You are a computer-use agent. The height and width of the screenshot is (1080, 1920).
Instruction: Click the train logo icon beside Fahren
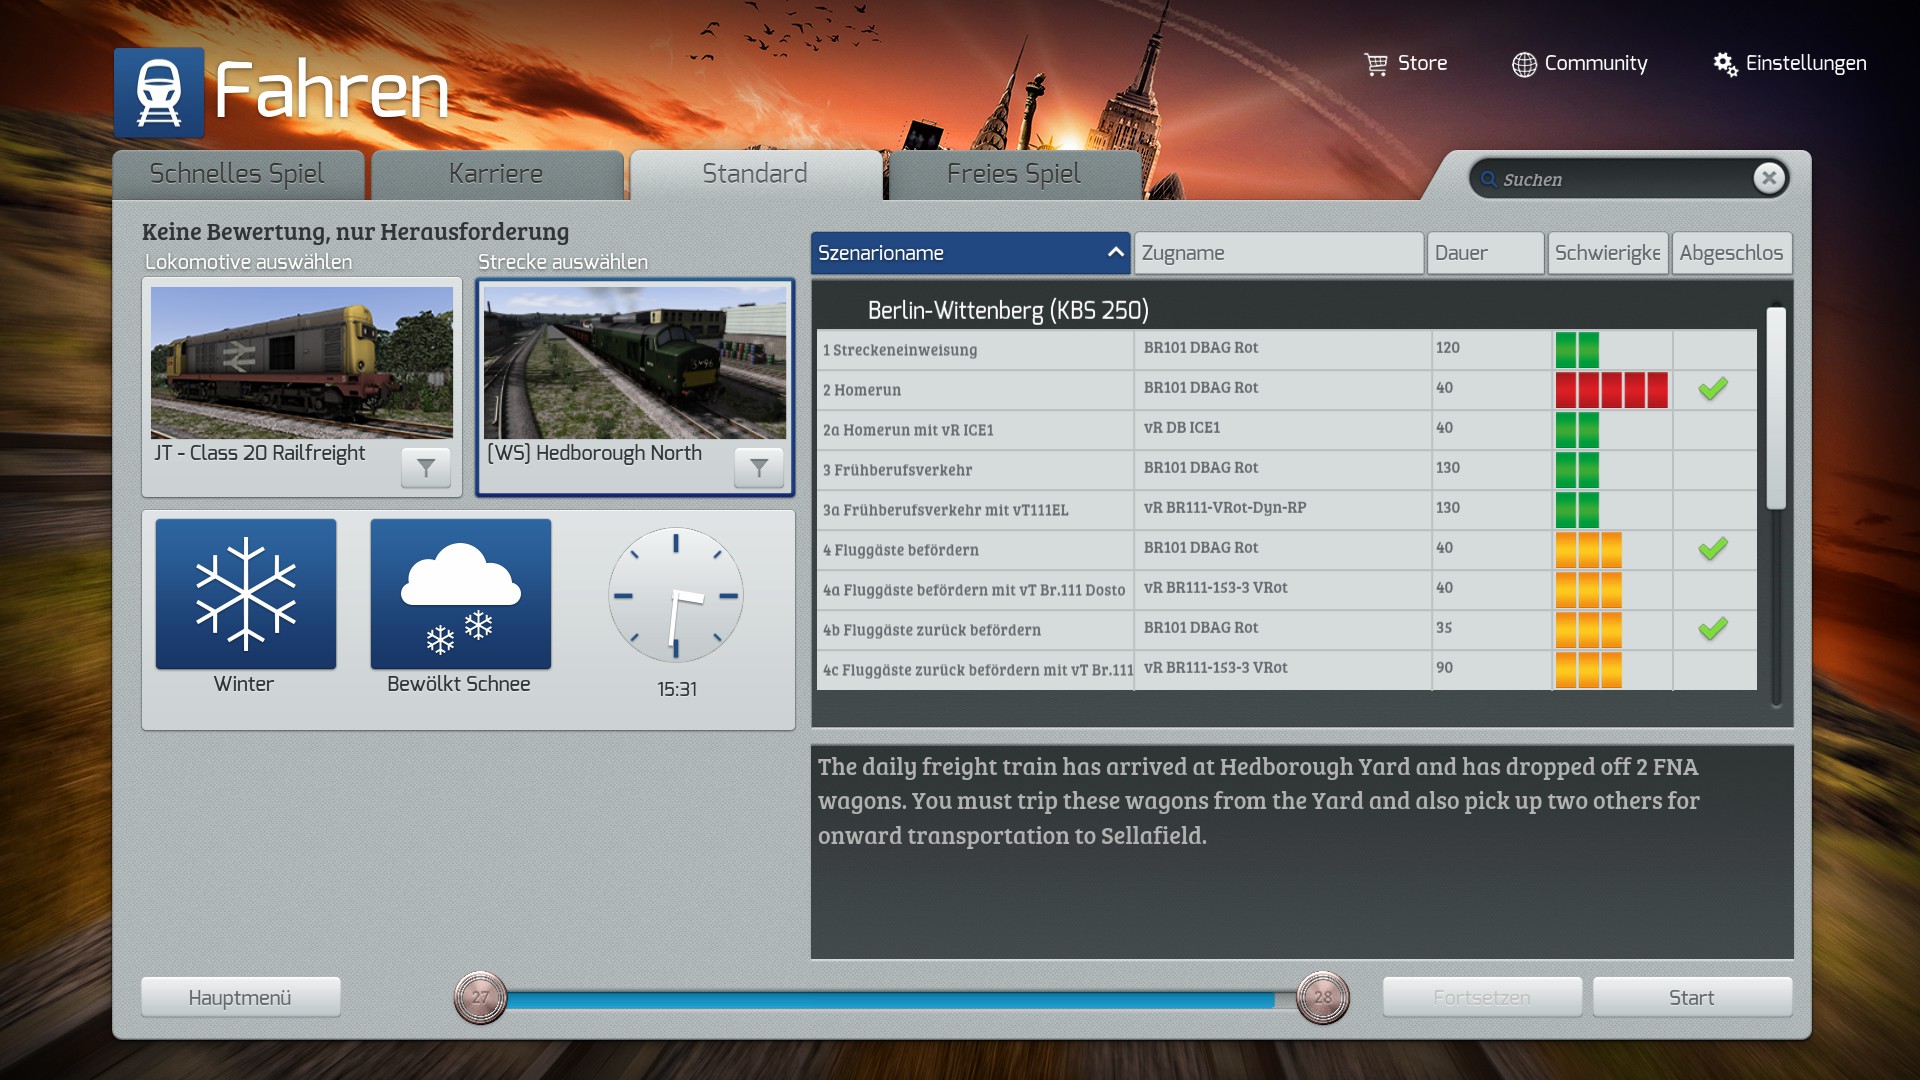click(x=159, y=92)
